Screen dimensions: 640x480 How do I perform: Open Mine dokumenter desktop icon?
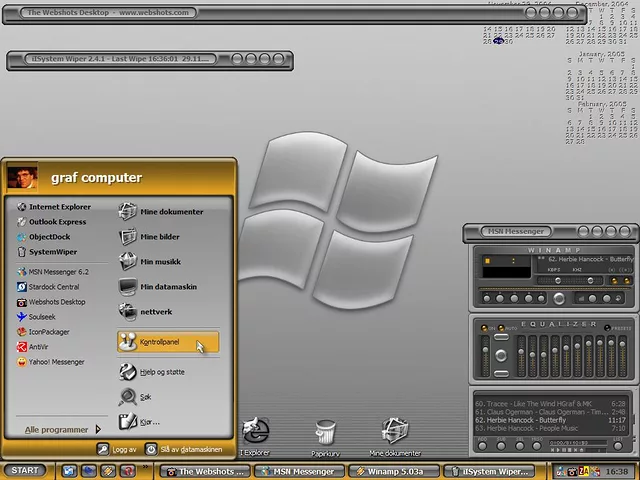395,437
